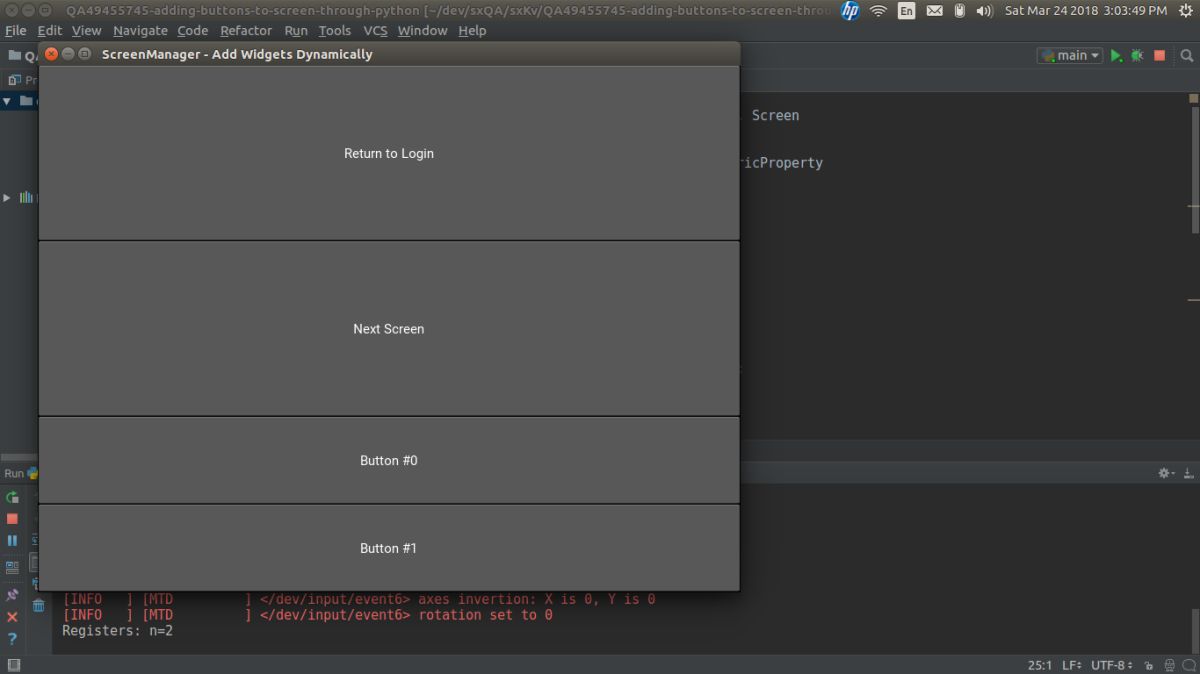Screen dimensions: 1200x674
Task: Click the Pause output icon in Run panel
Action: [12, 541]
